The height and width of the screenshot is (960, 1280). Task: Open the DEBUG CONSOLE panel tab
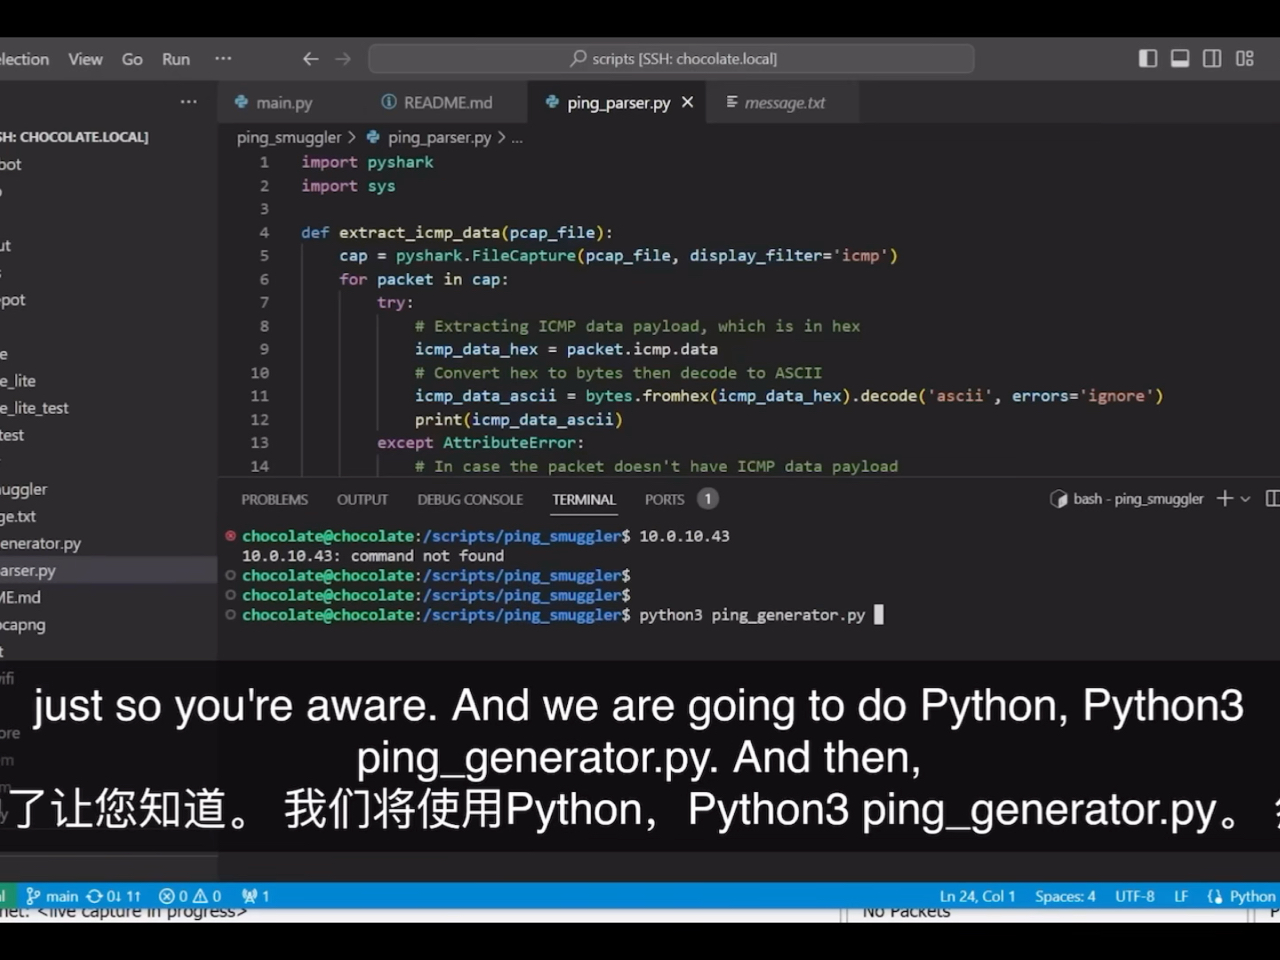coord(470,499)
